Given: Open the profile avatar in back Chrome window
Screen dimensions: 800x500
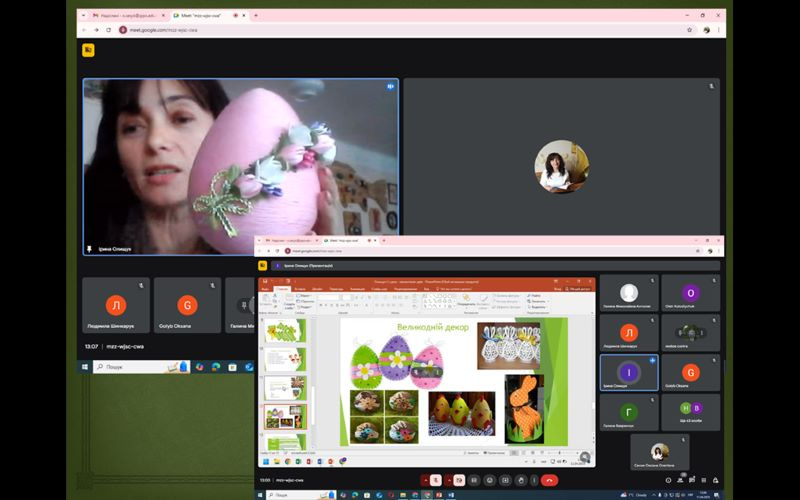Looking at the screenshot, I should coord(706,30).
